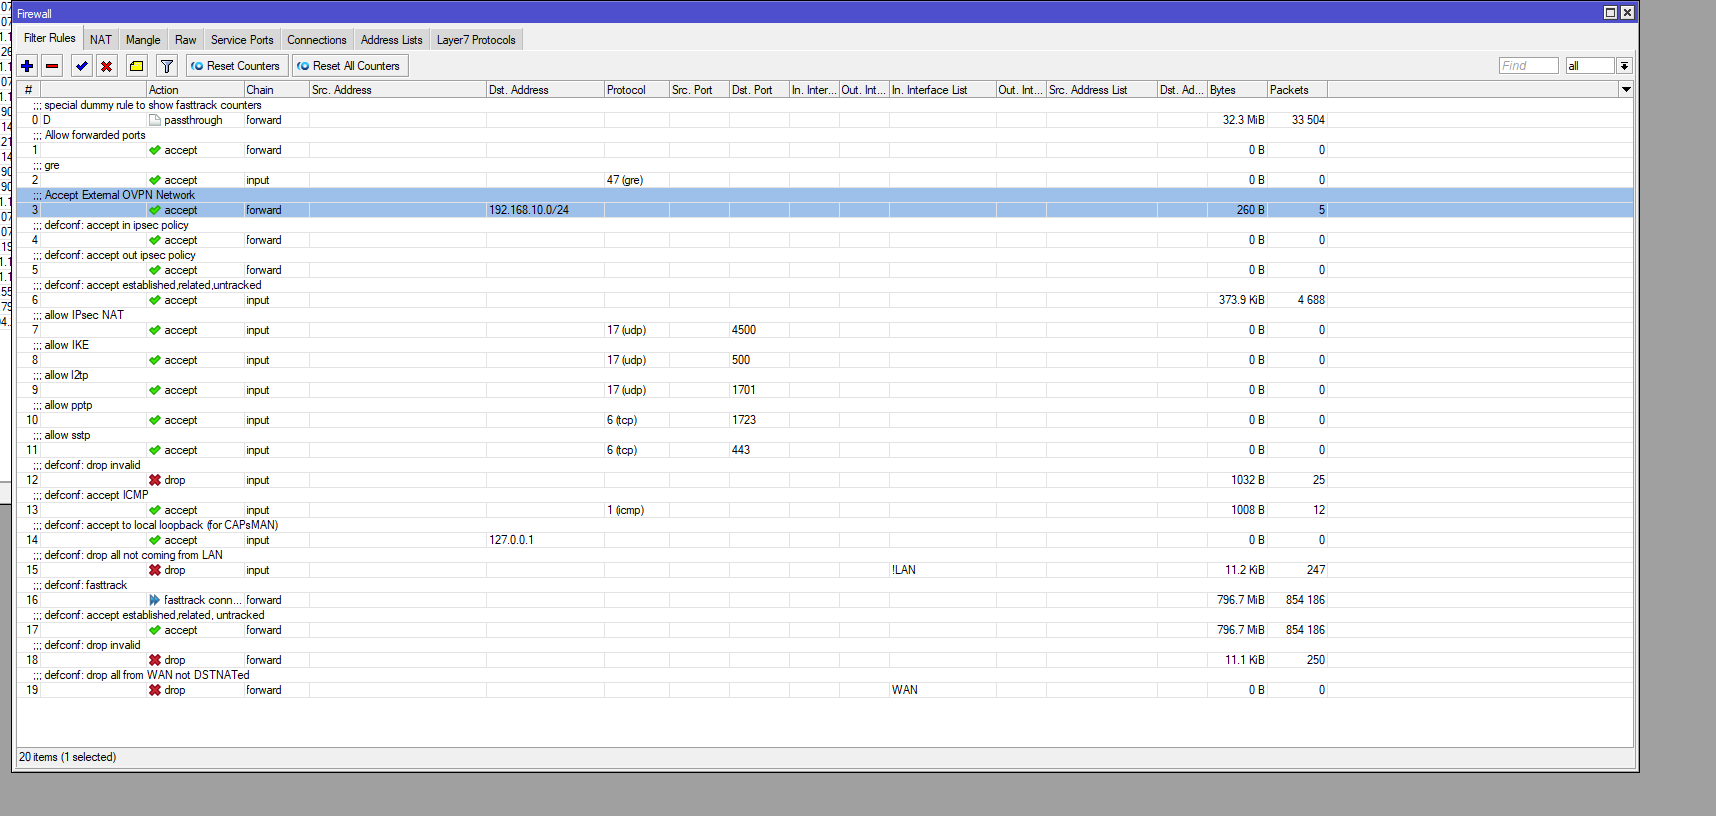The width and height of the screenshot is (1716, 816).
Task: Click the accept icon in l2tp rule 9
Action: click(x=155, y=390)
